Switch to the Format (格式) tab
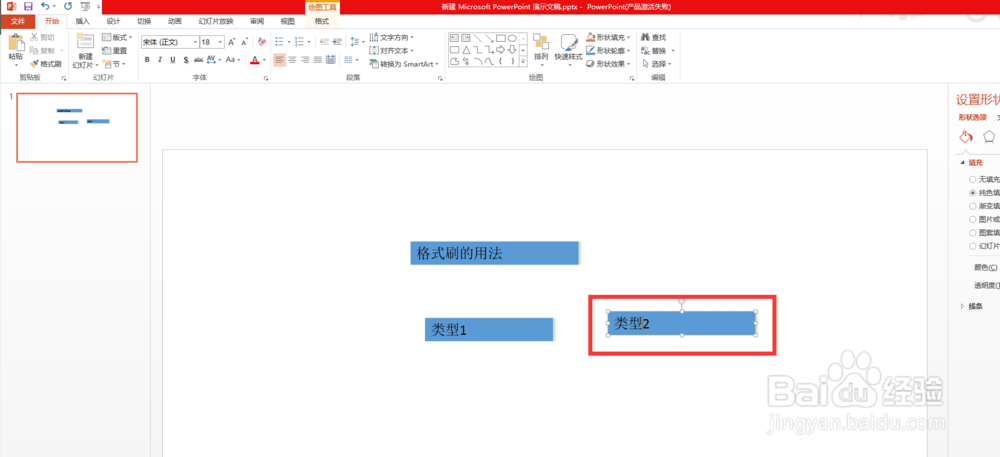Viewport: 1000px width, 457px height. pos(323,21)
